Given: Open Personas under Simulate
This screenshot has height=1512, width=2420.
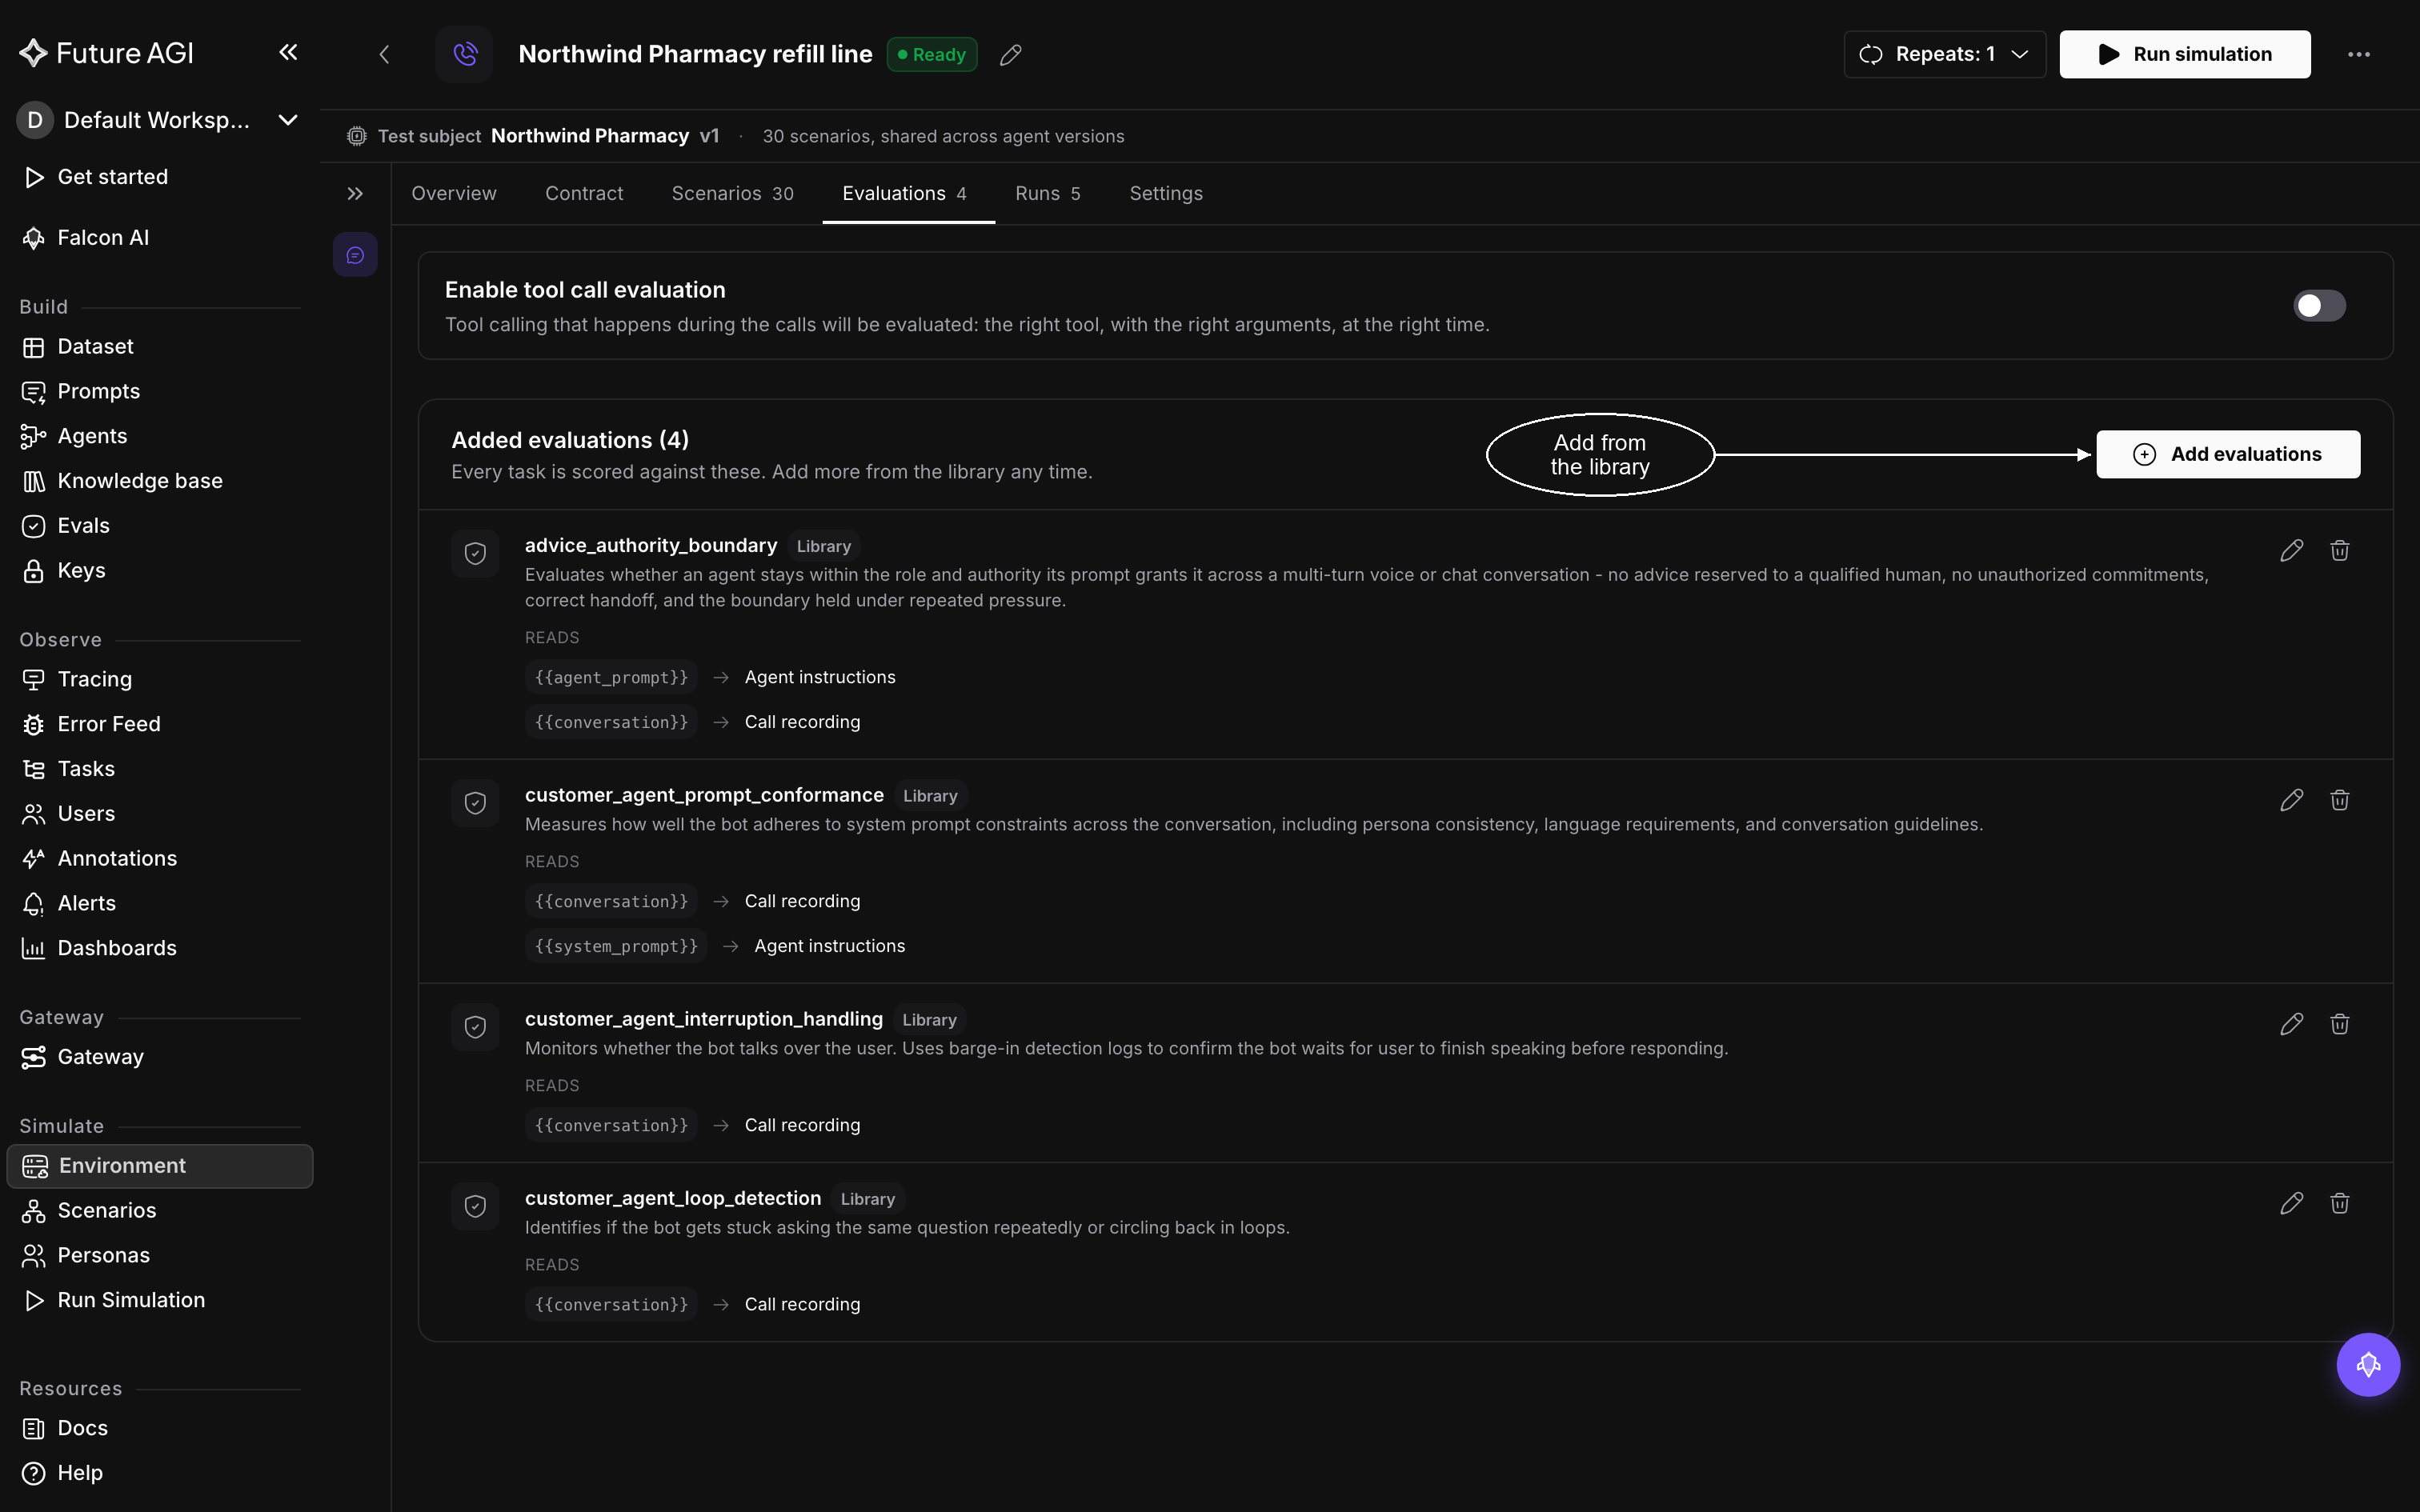Looking at the screenshot, I should [159, 1256].
